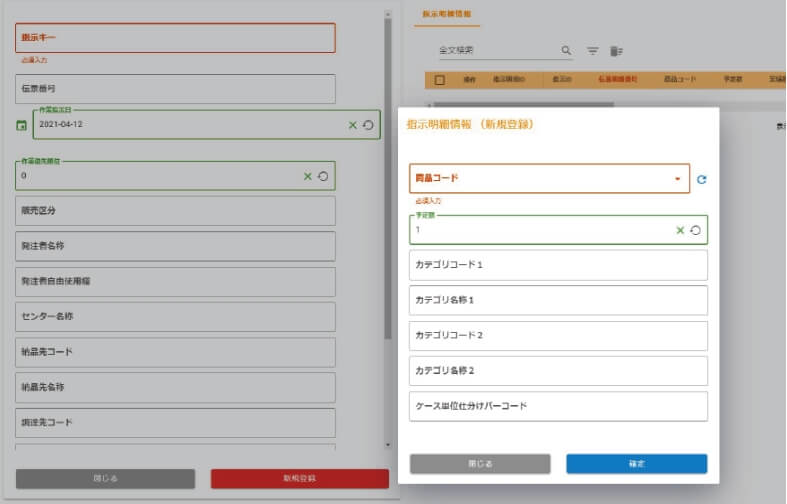Open the column settings icon in table toolbar
Screen dimensions: 787x504
[x=616, y=51]
